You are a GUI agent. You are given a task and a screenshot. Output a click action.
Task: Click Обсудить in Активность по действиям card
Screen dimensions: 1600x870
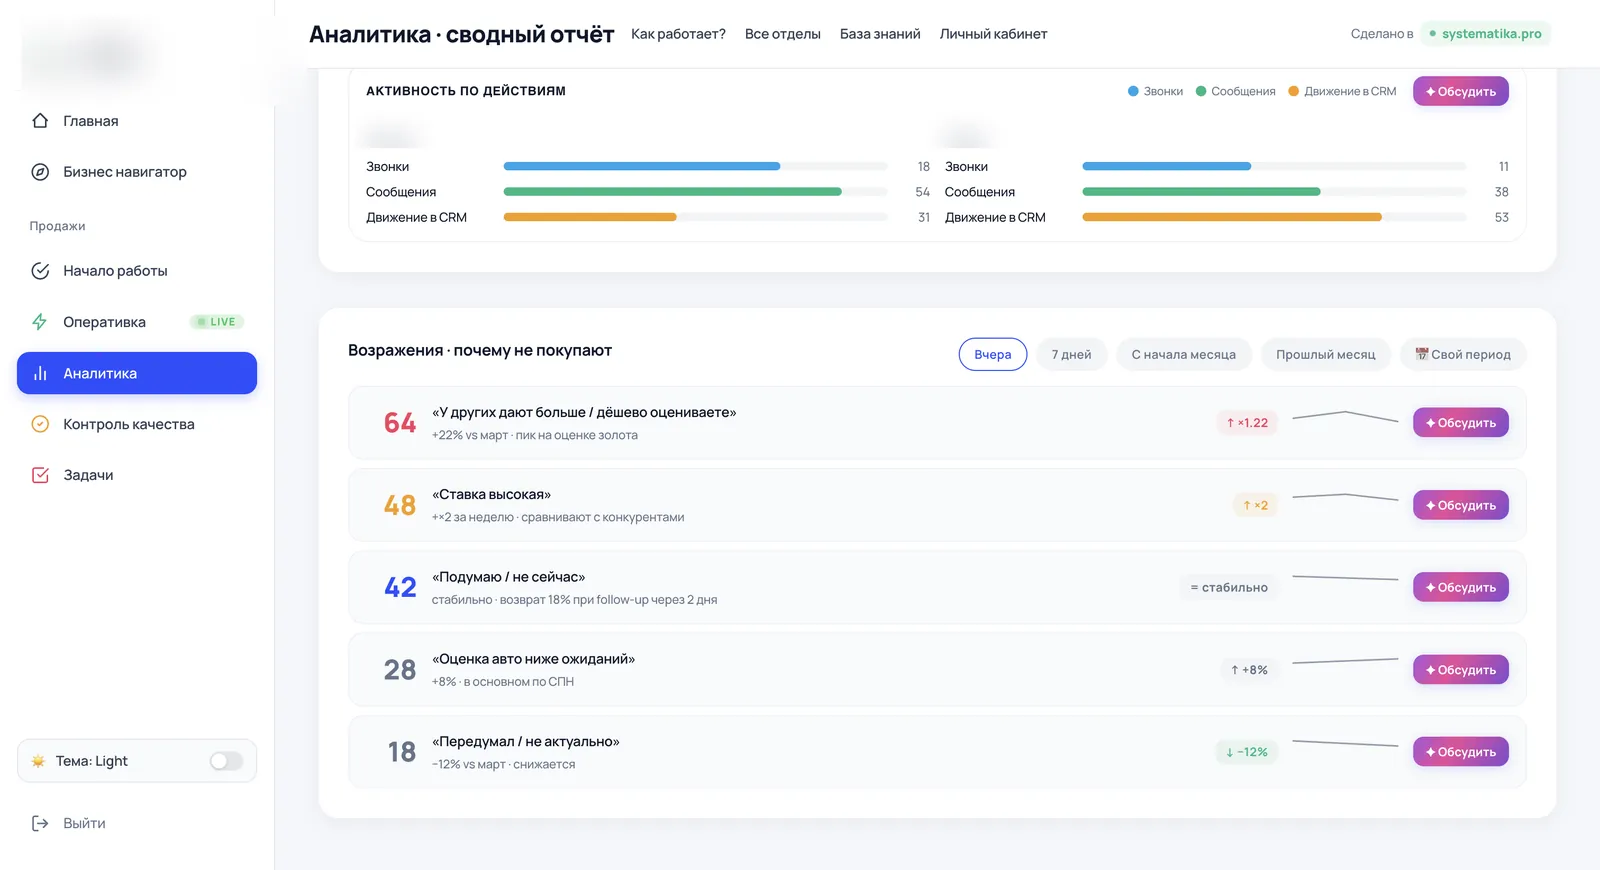[x=1461, y=91]
